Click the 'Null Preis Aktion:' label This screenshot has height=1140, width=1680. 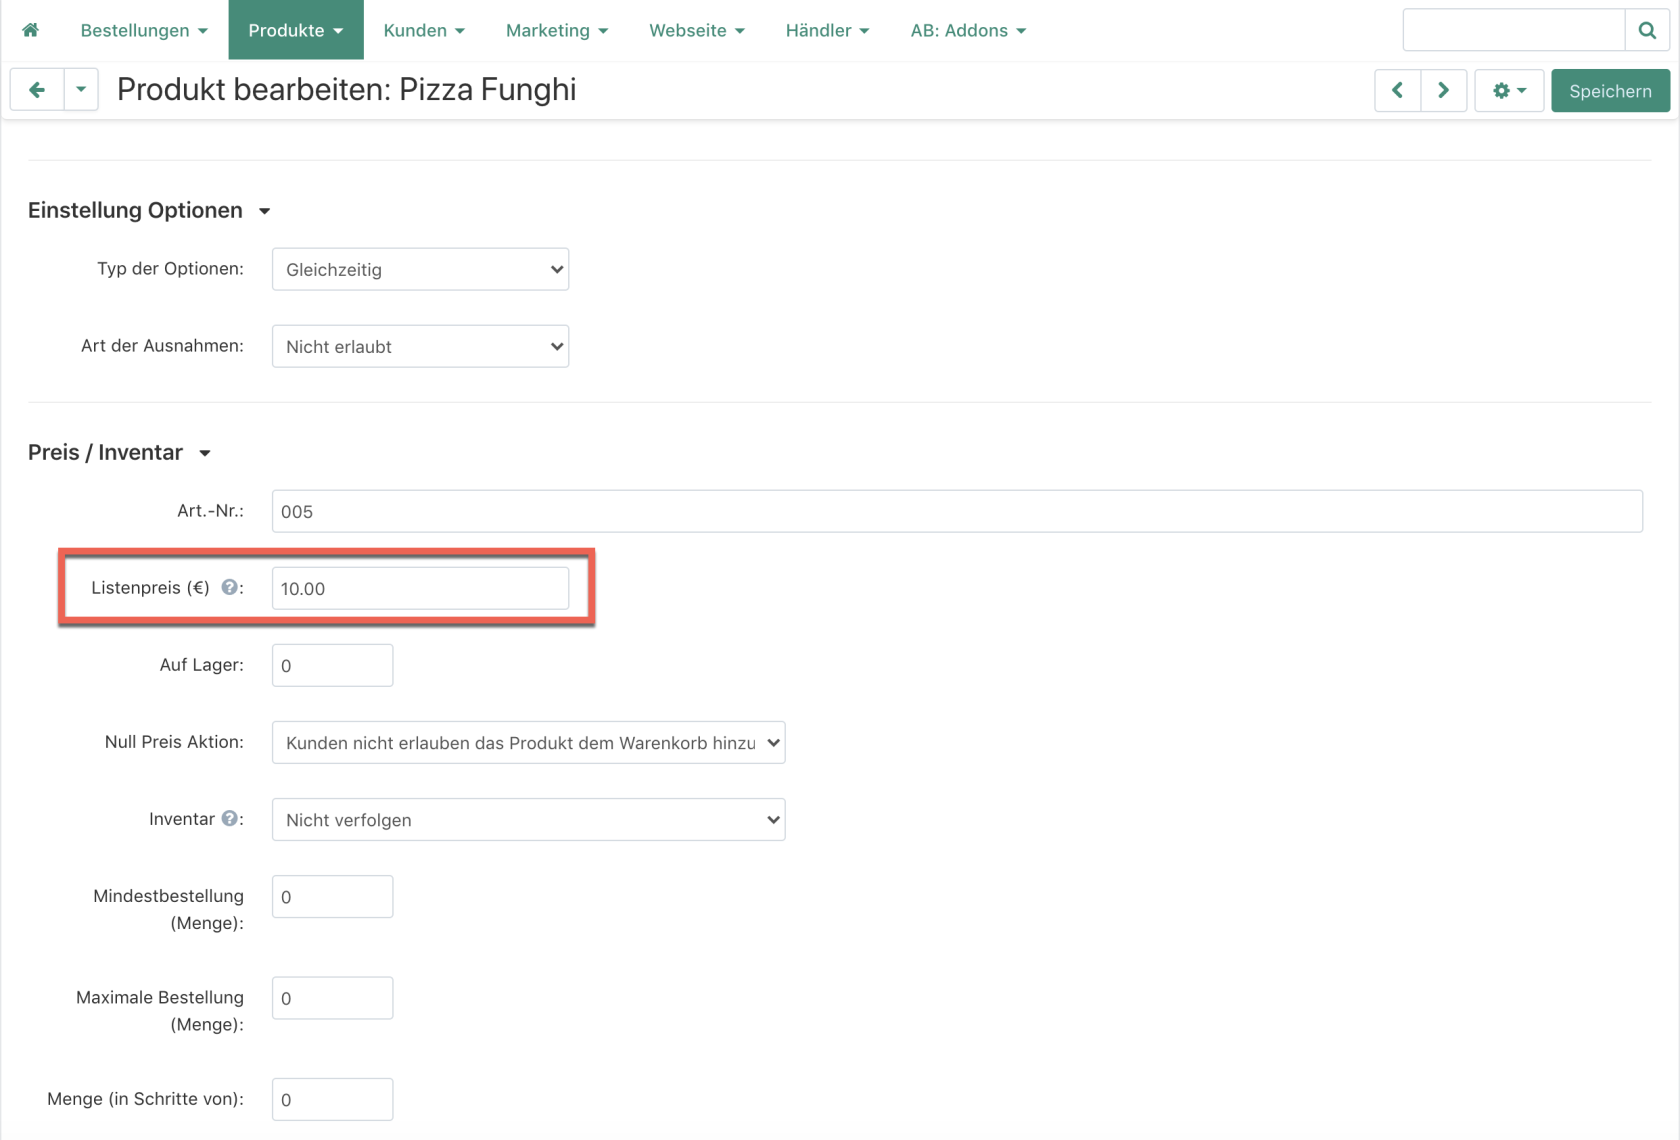(x=174, y=742)
